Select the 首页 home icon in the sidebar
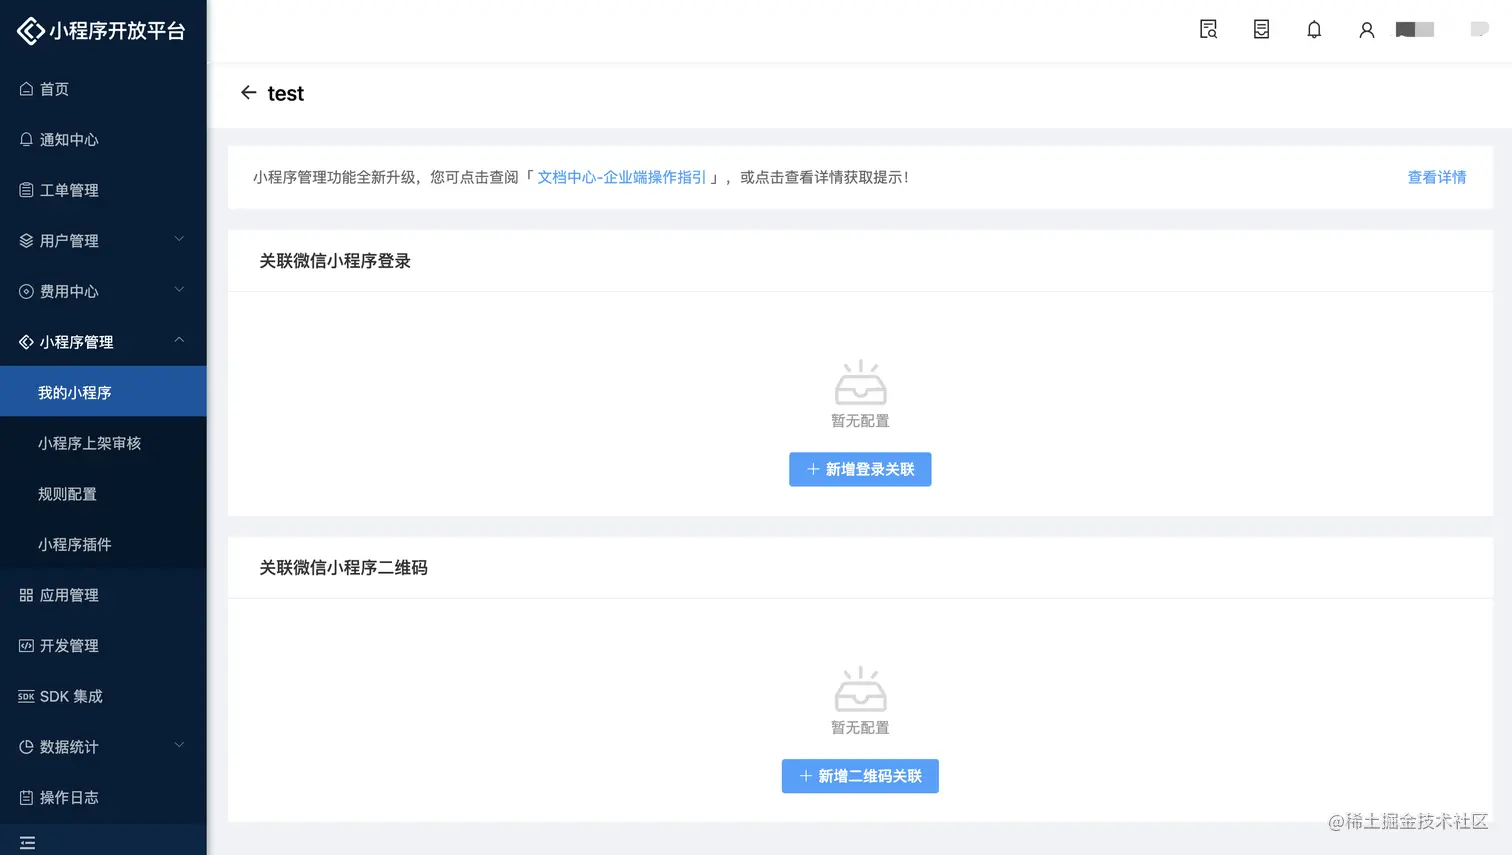 pos(27,88)
